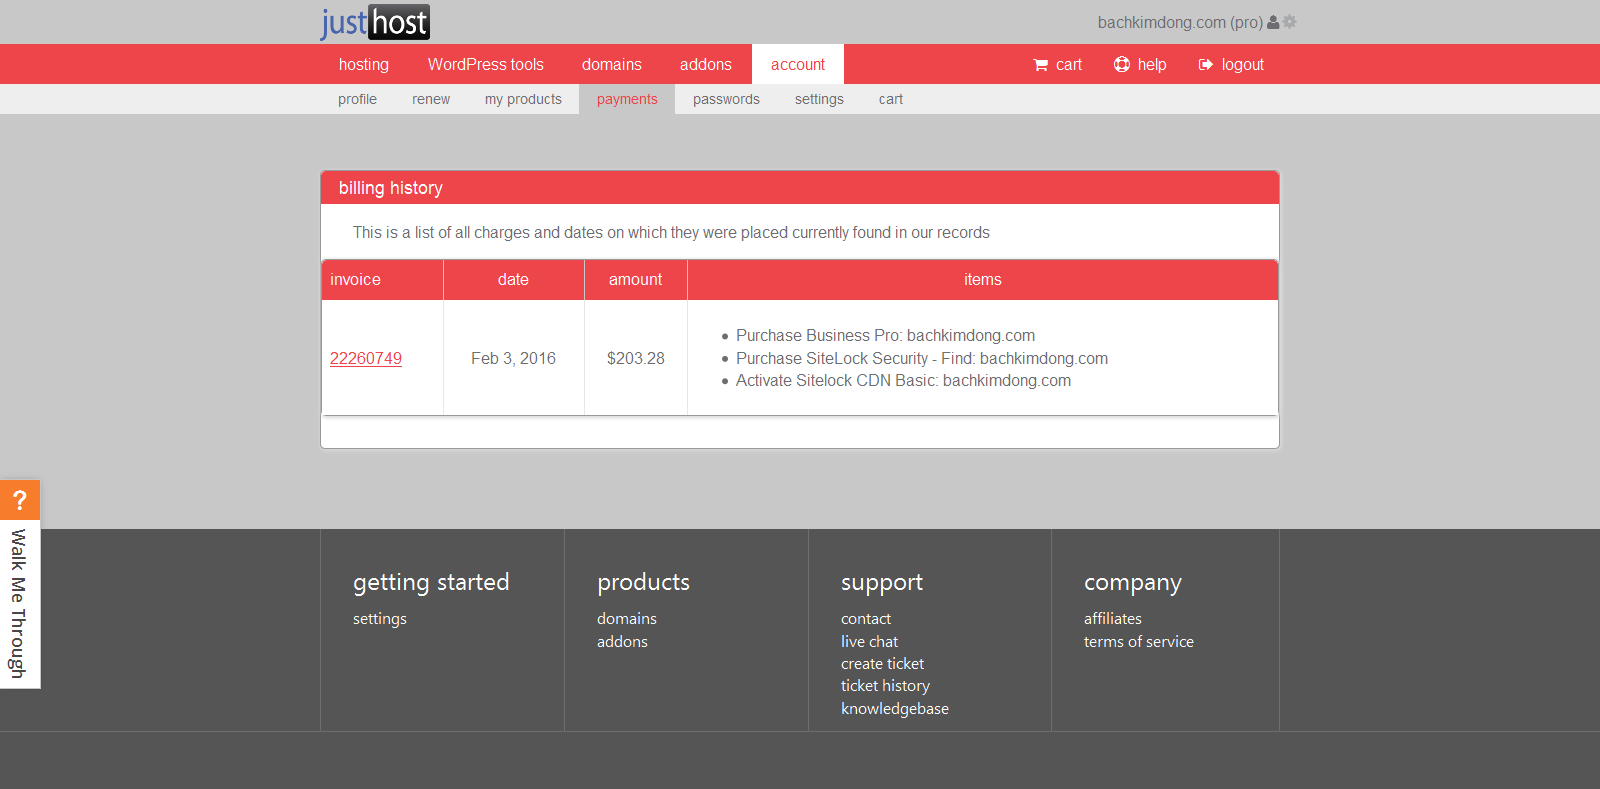Viewport: 1600px width, 789px height.
Task: Open the hosting menu
Action: (363, 64)
